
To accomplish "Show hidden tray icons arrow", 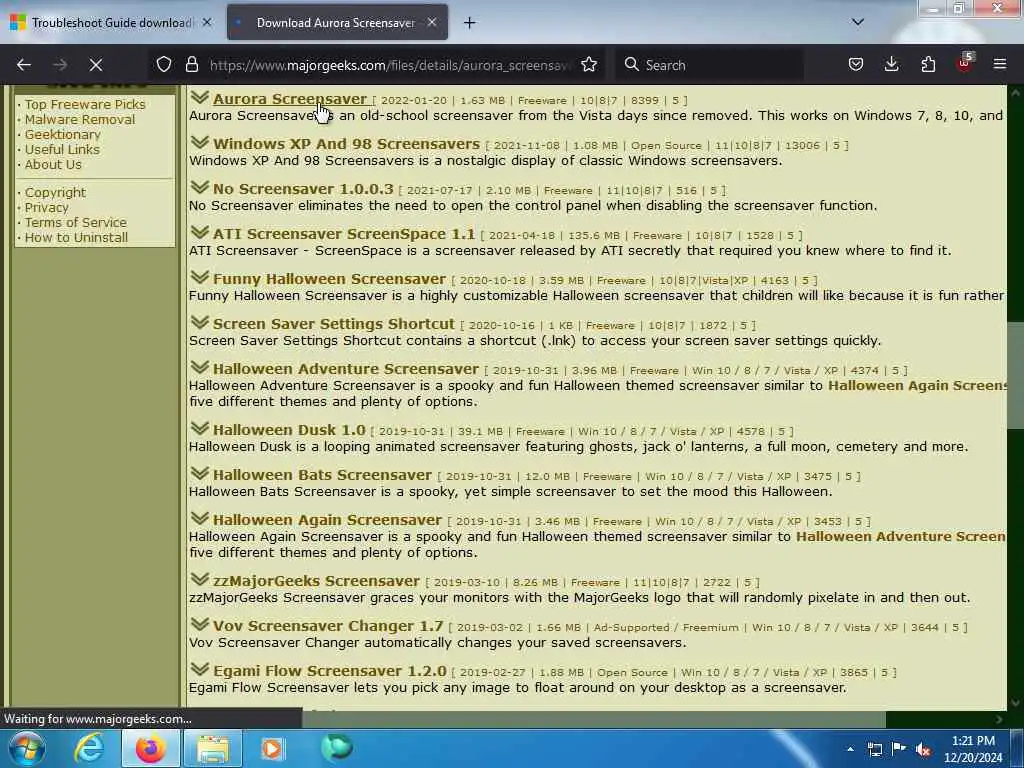I will point(850,749).
